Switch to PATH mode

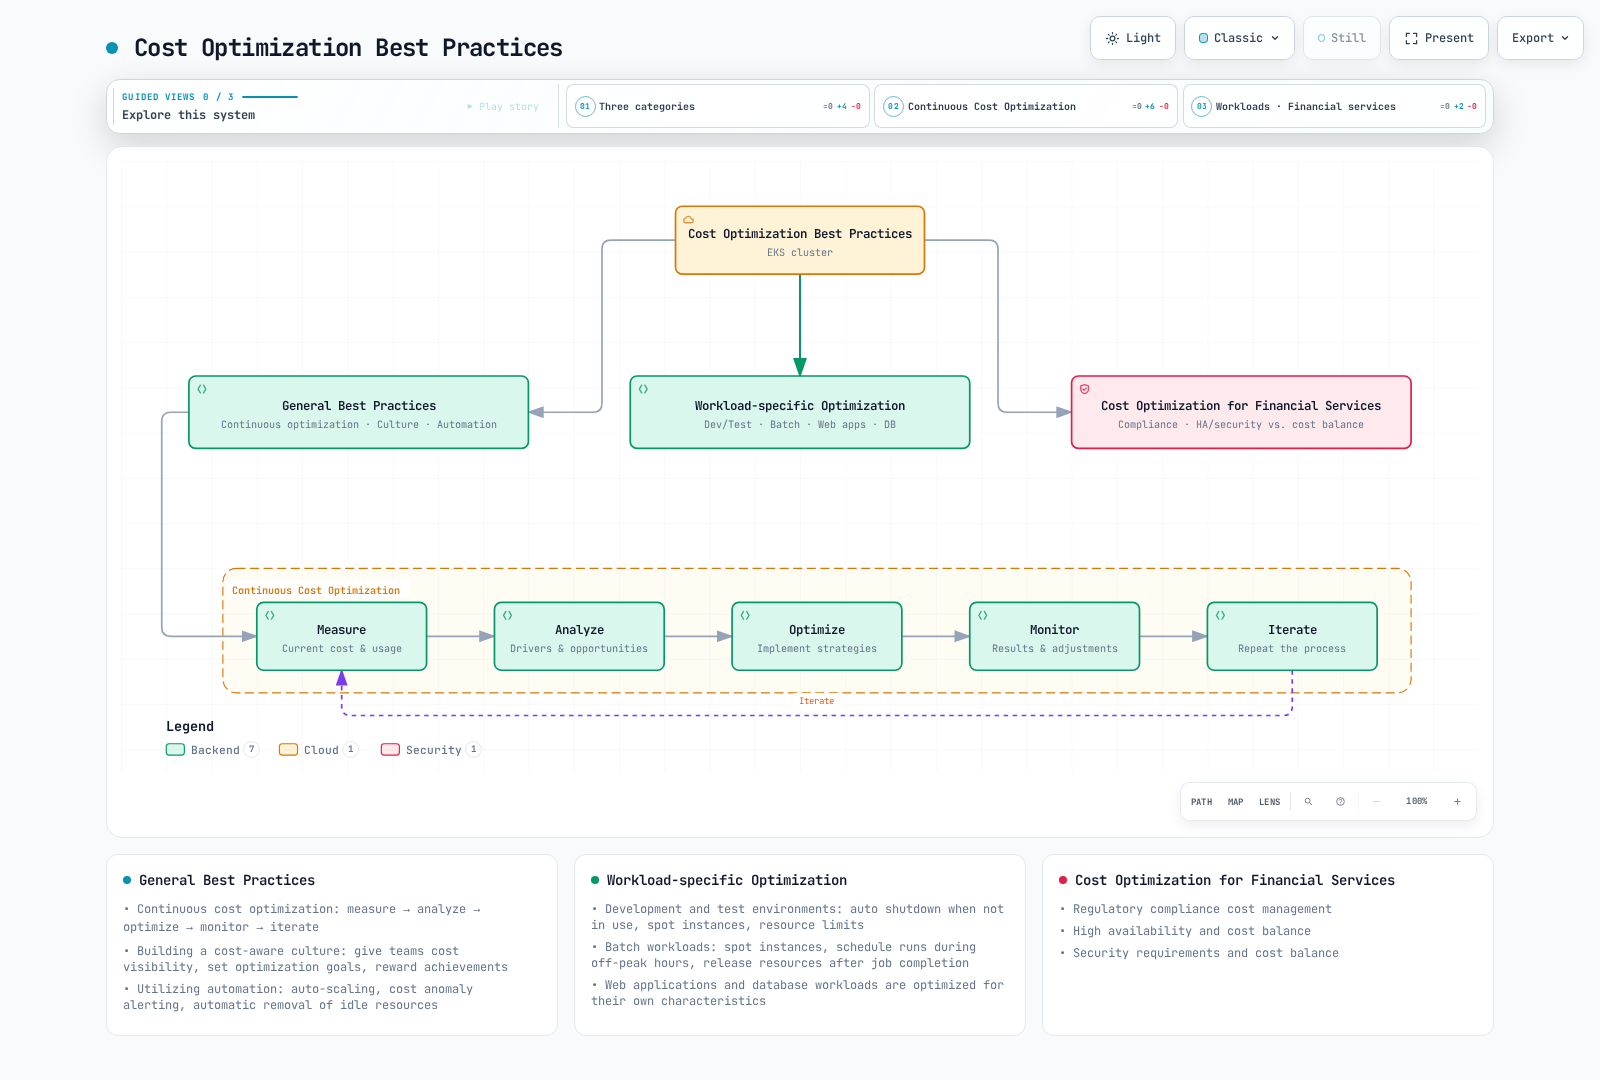(1201, 802)
